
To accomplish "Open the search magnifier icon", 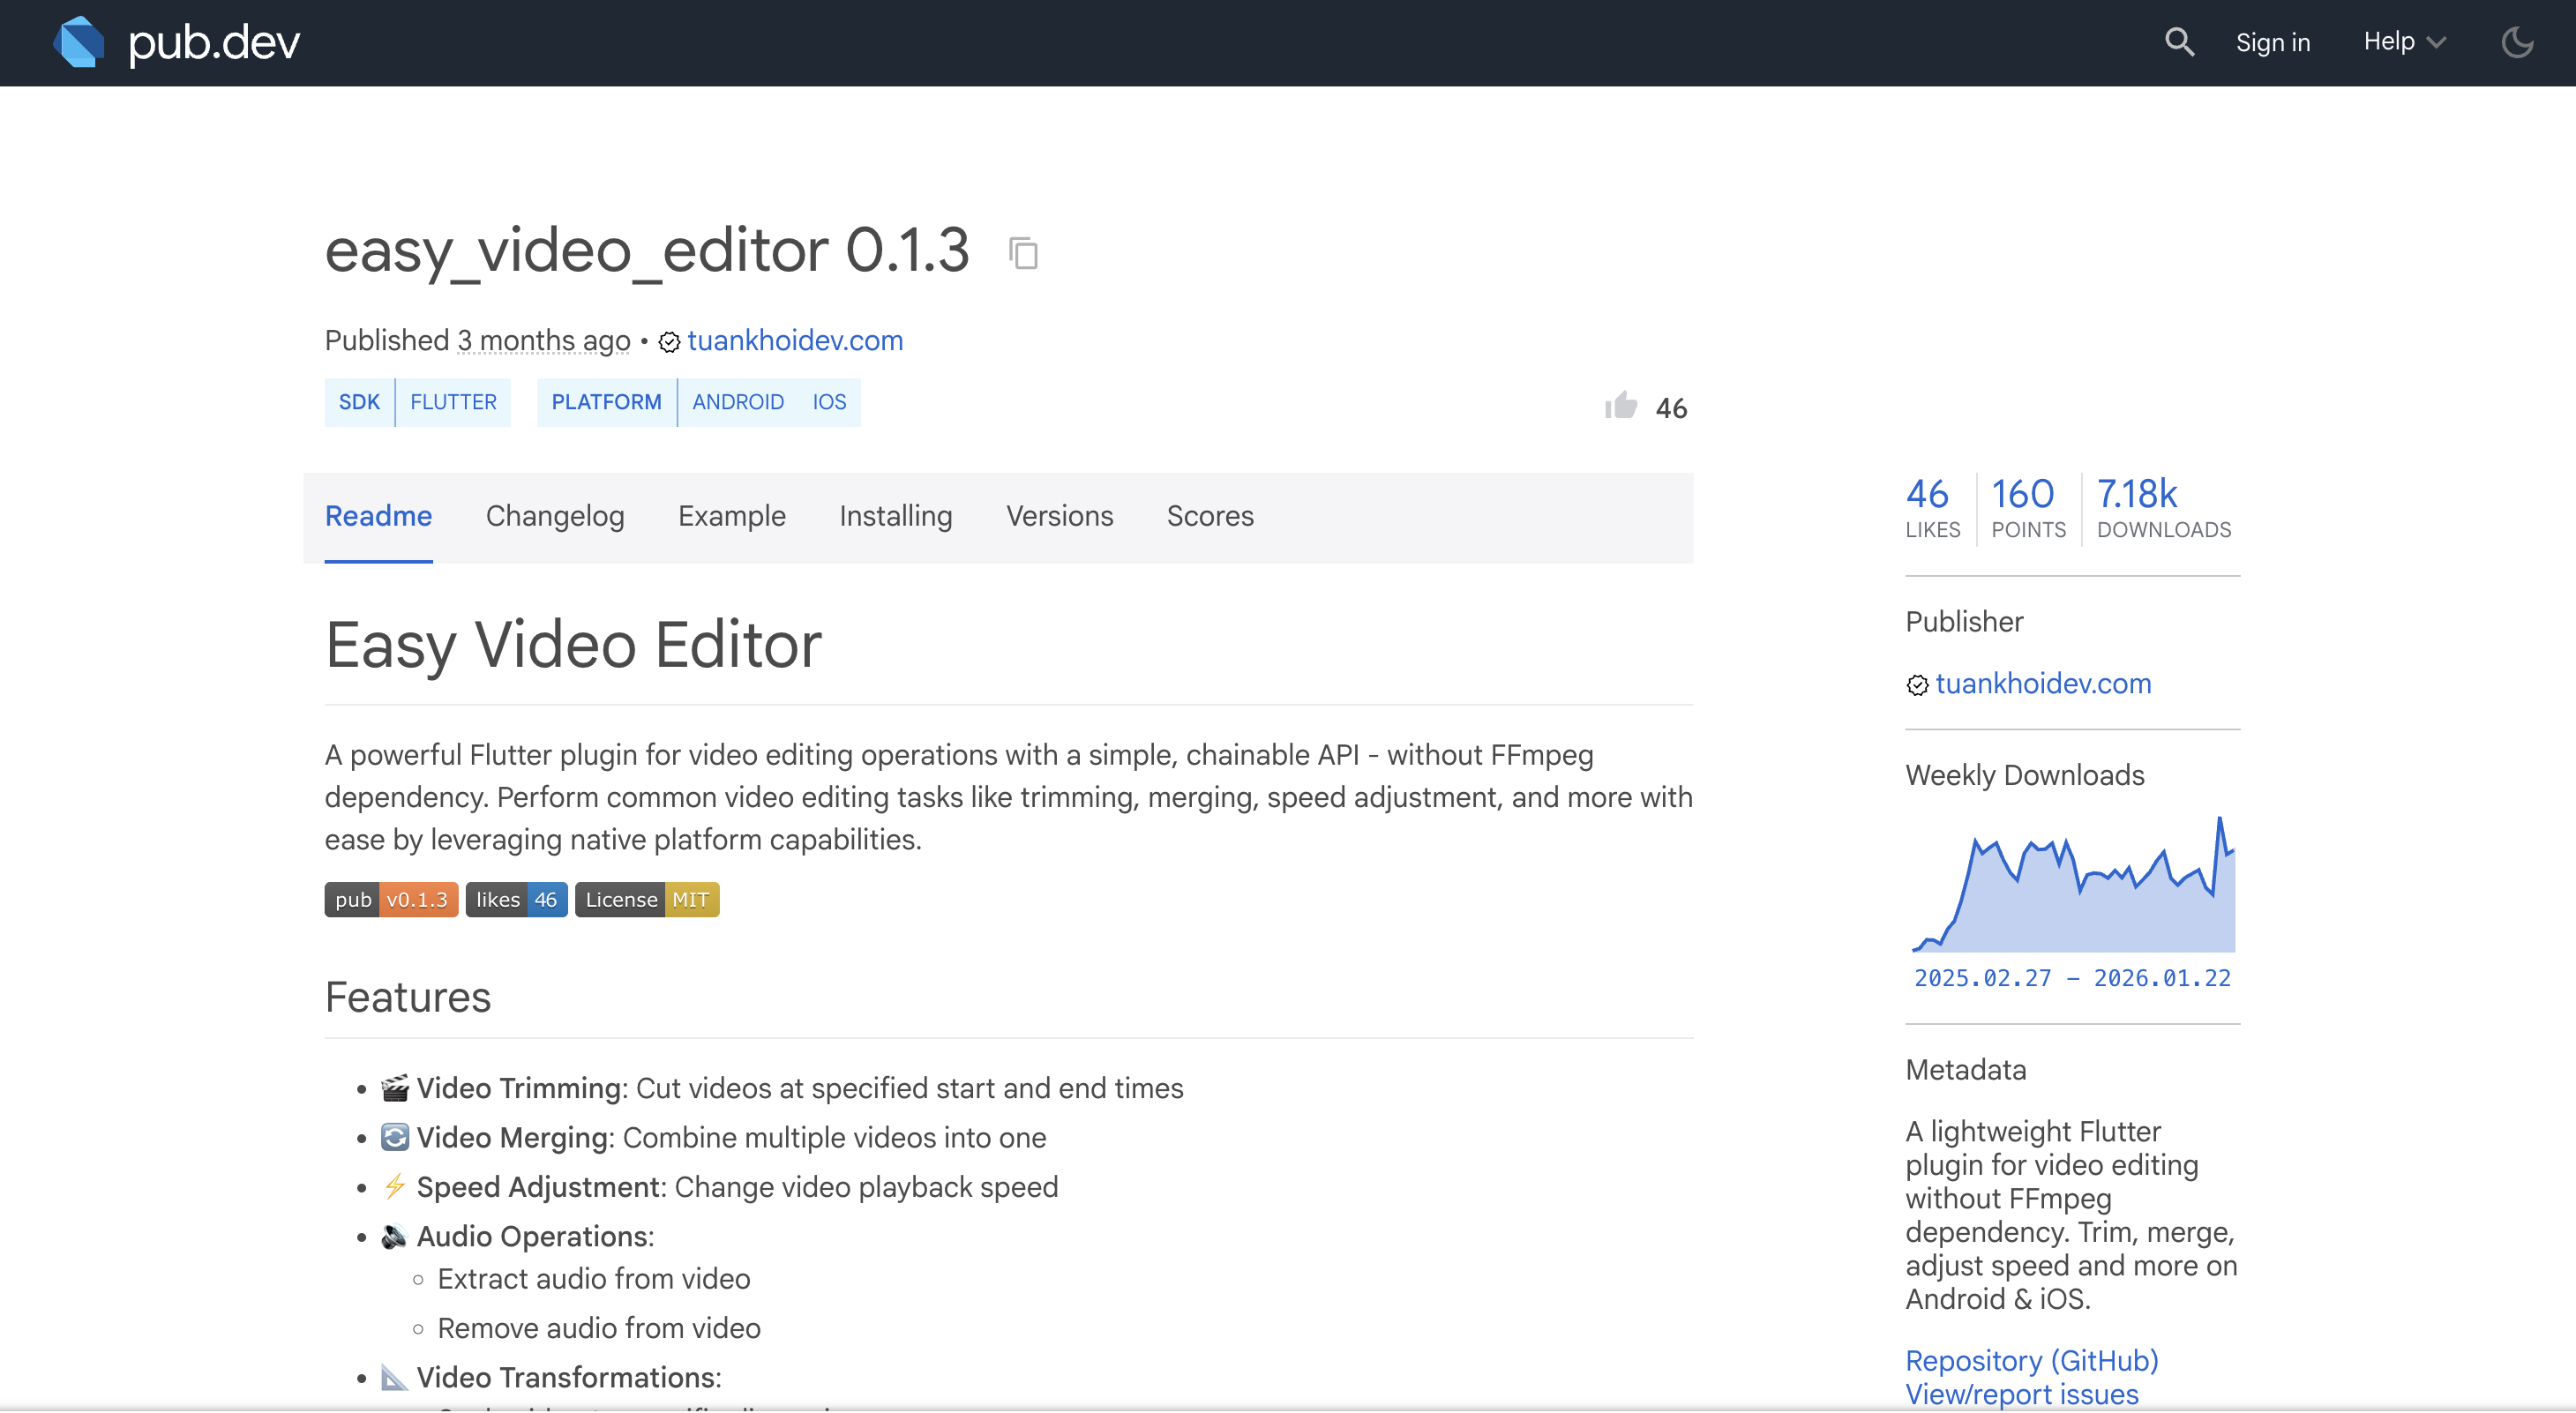I will (x=2179, y=42).
